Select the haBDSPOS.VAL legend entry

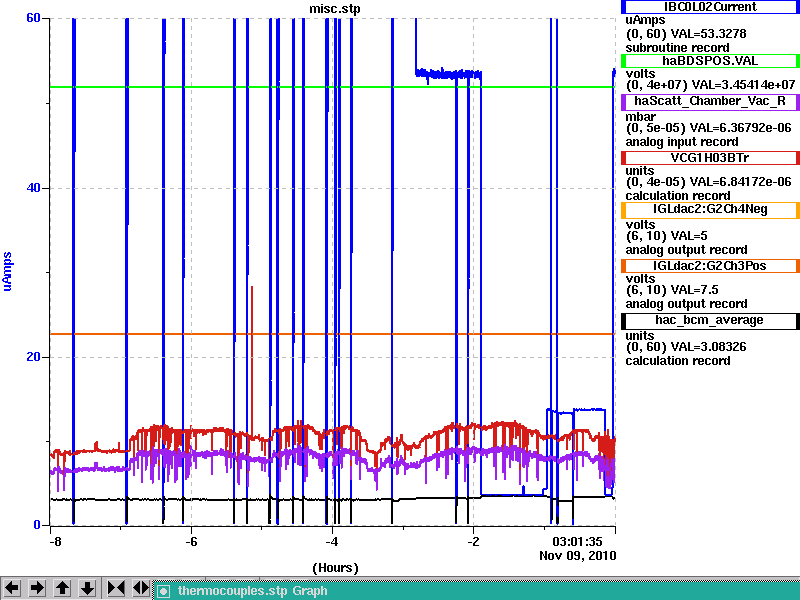(x=710, y=61)
